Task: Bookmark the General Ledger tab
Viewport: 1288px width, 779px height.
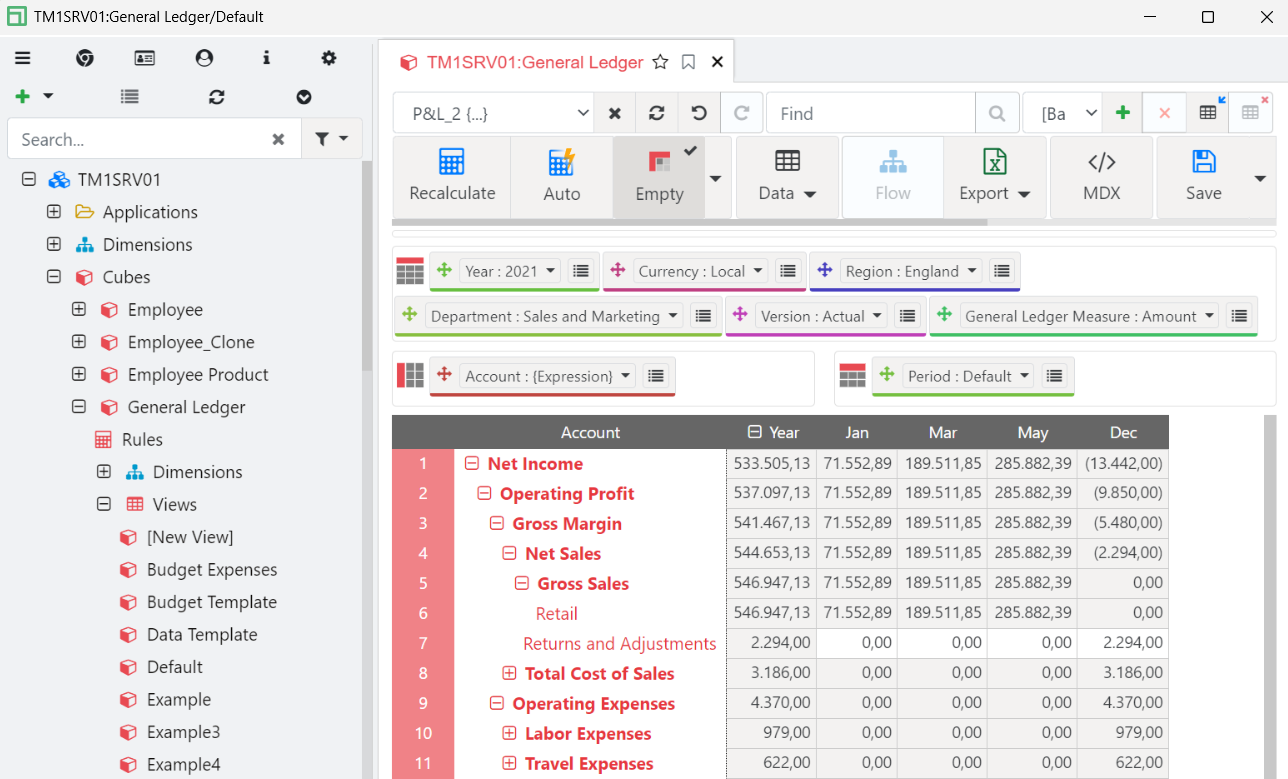Action: (688, 62)
